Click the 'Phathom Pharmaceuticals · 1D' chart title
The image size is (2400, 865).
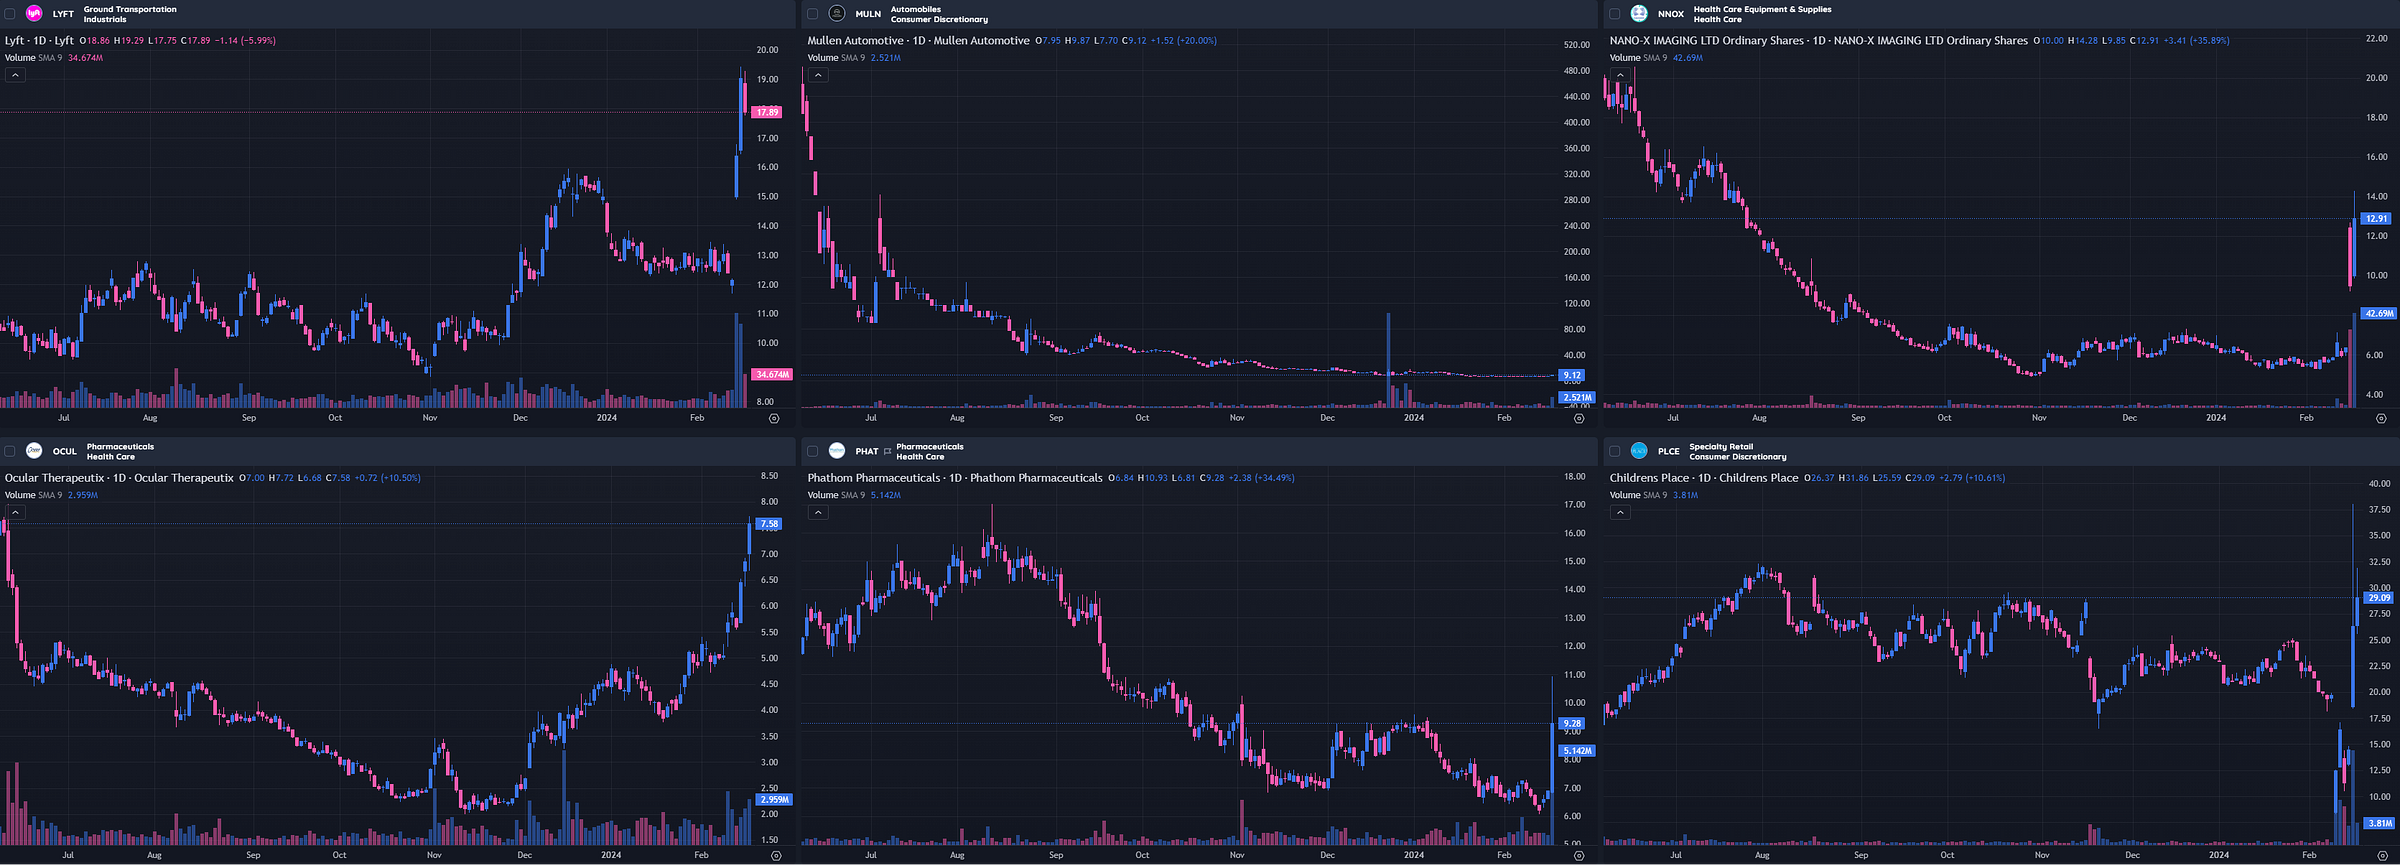[x=955, y=478]
